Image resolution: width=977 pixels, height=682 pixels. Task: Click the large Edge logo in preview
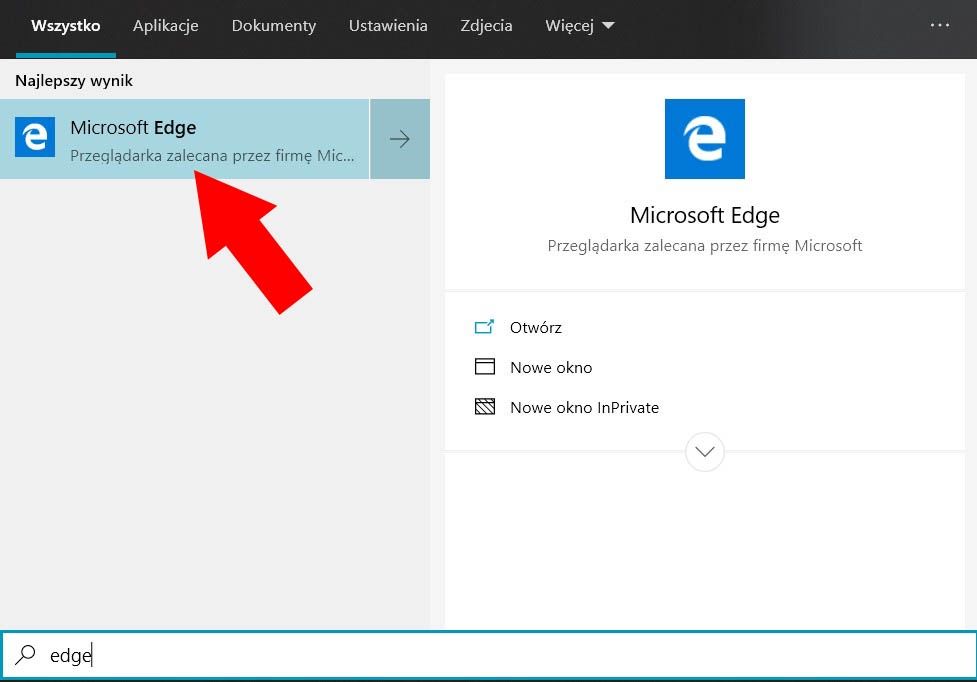[705, 139]
